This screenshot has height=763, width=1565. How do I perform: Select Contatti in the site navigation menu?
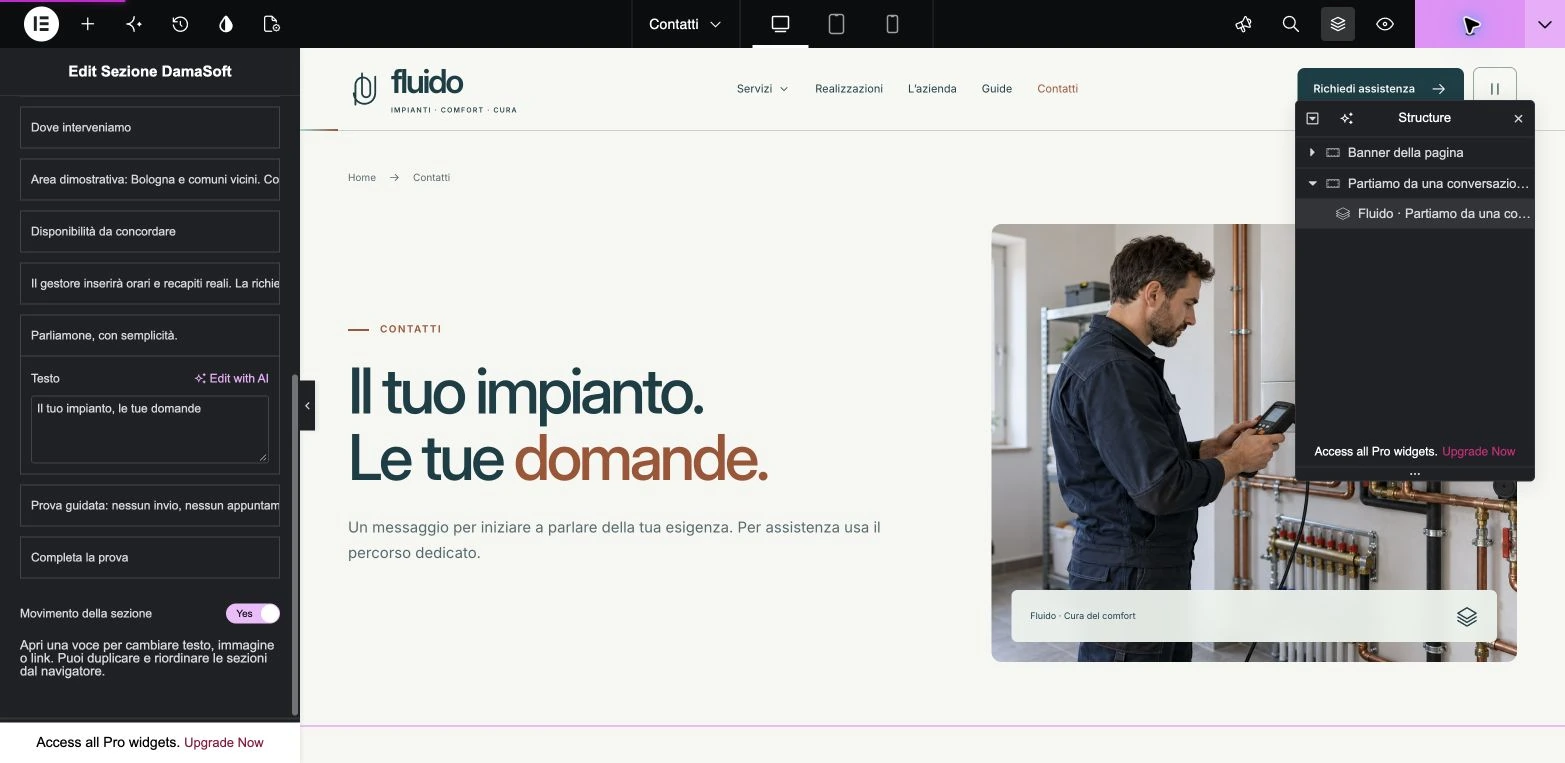[x=1057, y=89]
